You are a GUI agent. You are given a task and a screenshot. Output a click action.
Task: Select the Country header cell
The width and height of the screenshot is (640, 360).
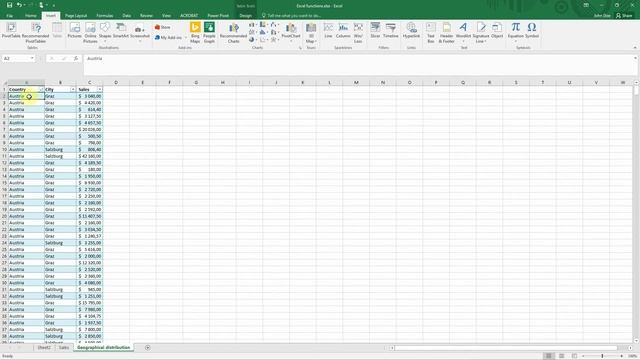click(x=26, y=89)
